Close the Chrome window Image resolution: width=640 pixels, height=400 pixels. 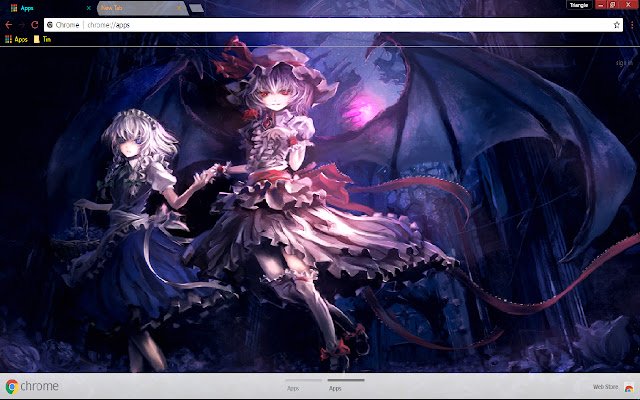tap(629, 5)
